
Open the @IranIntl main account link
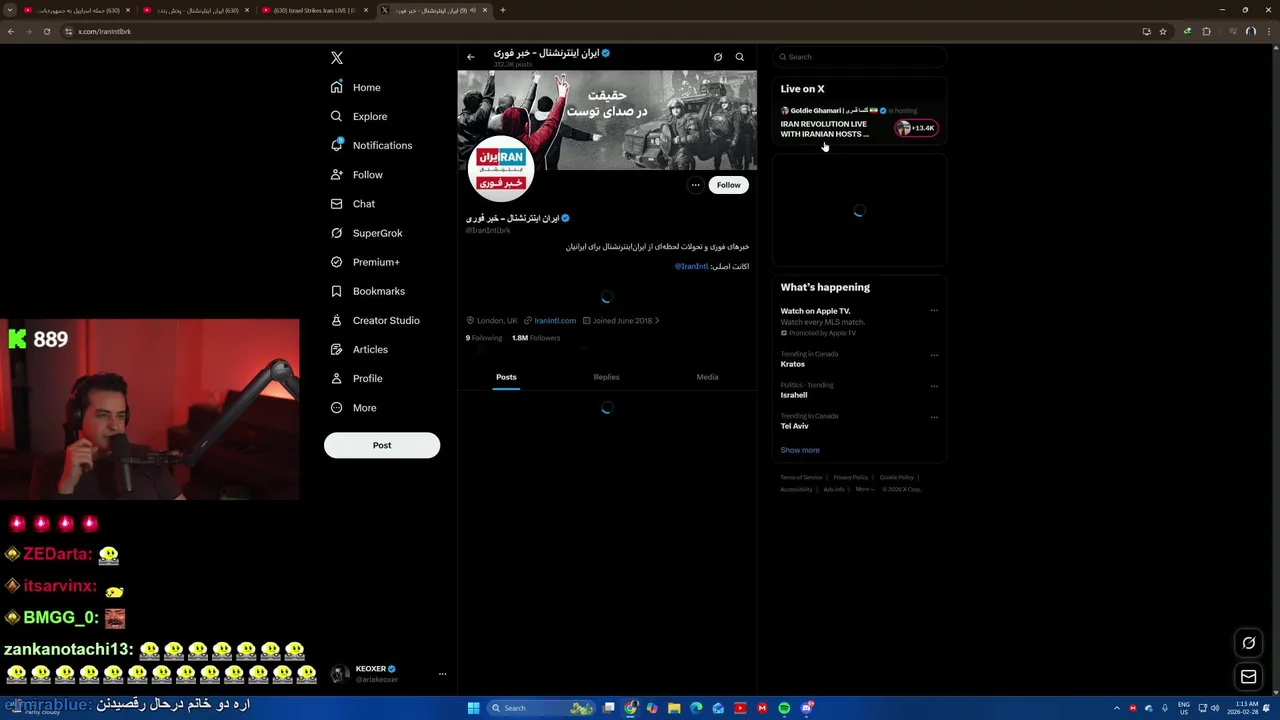[x=691, y=266]
